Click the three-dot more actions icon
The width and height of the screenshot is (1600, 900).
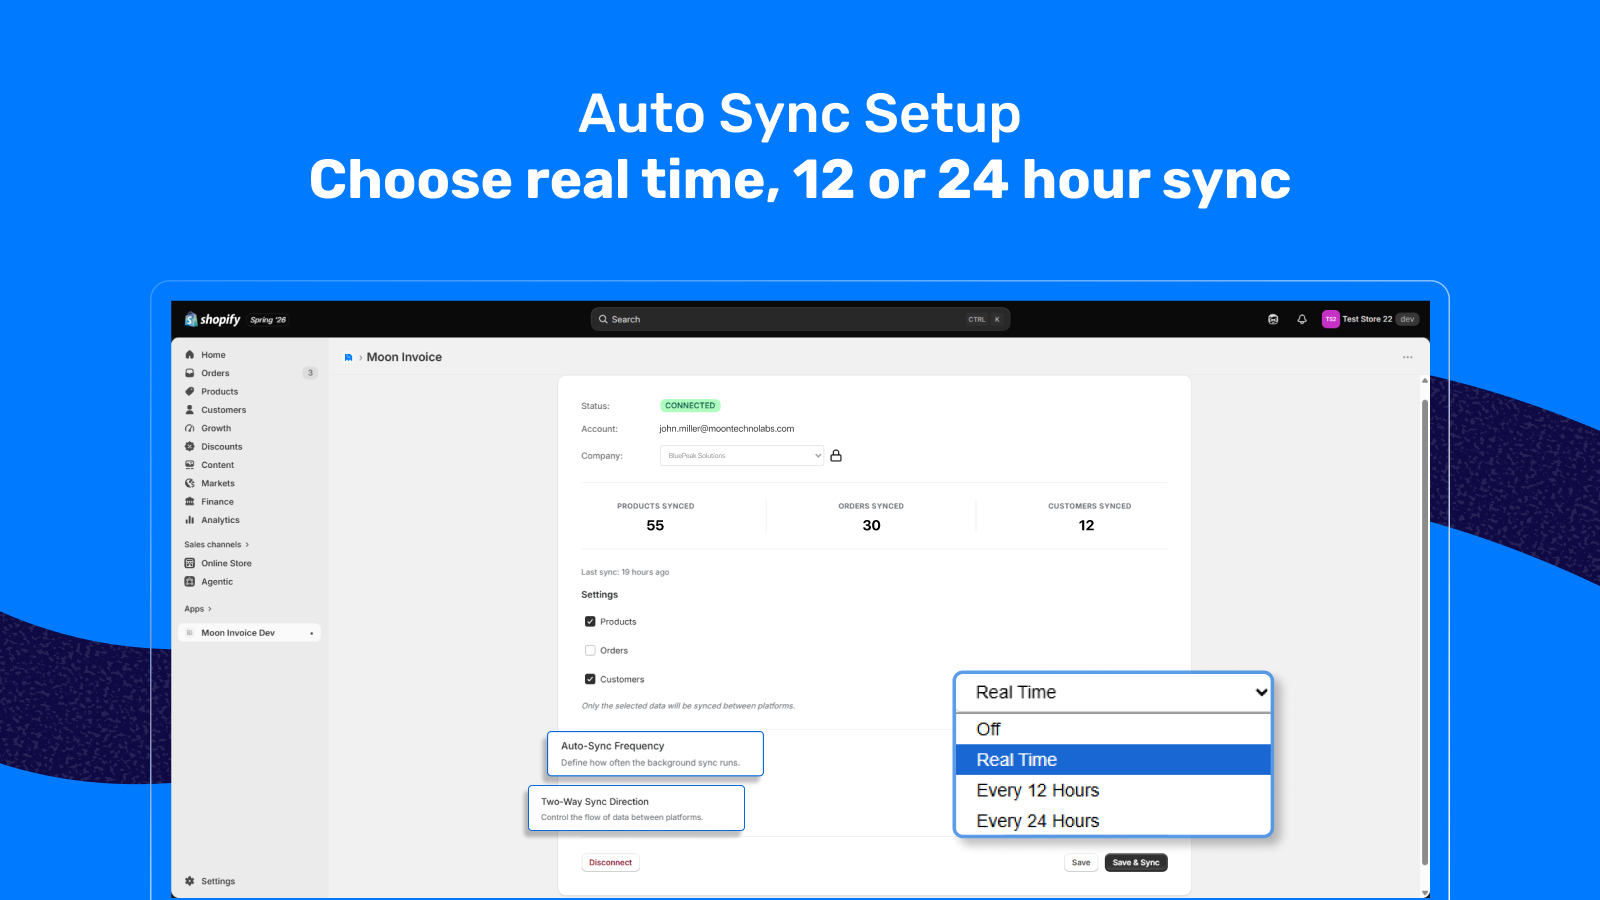1407,357
